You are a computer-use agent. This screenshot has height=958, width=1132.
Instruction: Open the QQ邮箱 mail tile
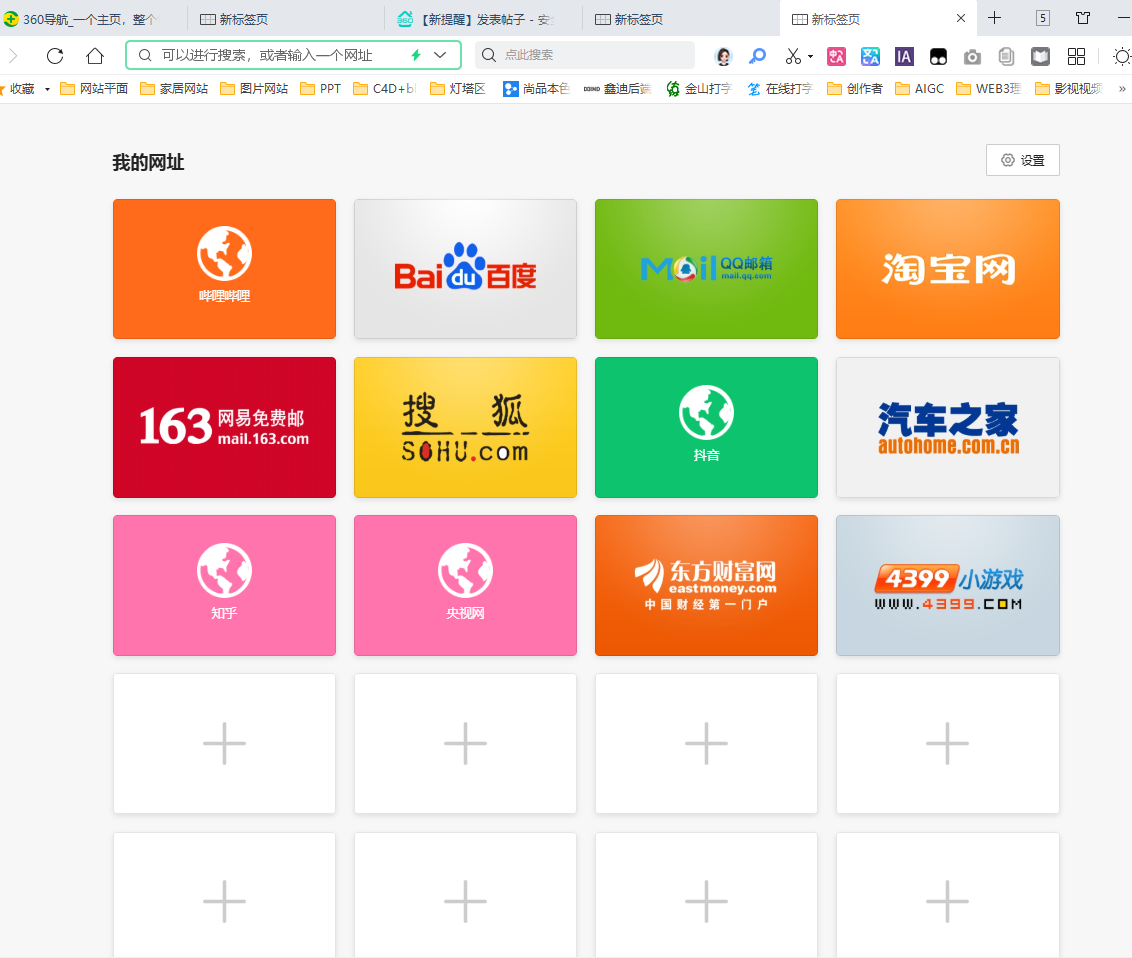(x=706, y=269)
